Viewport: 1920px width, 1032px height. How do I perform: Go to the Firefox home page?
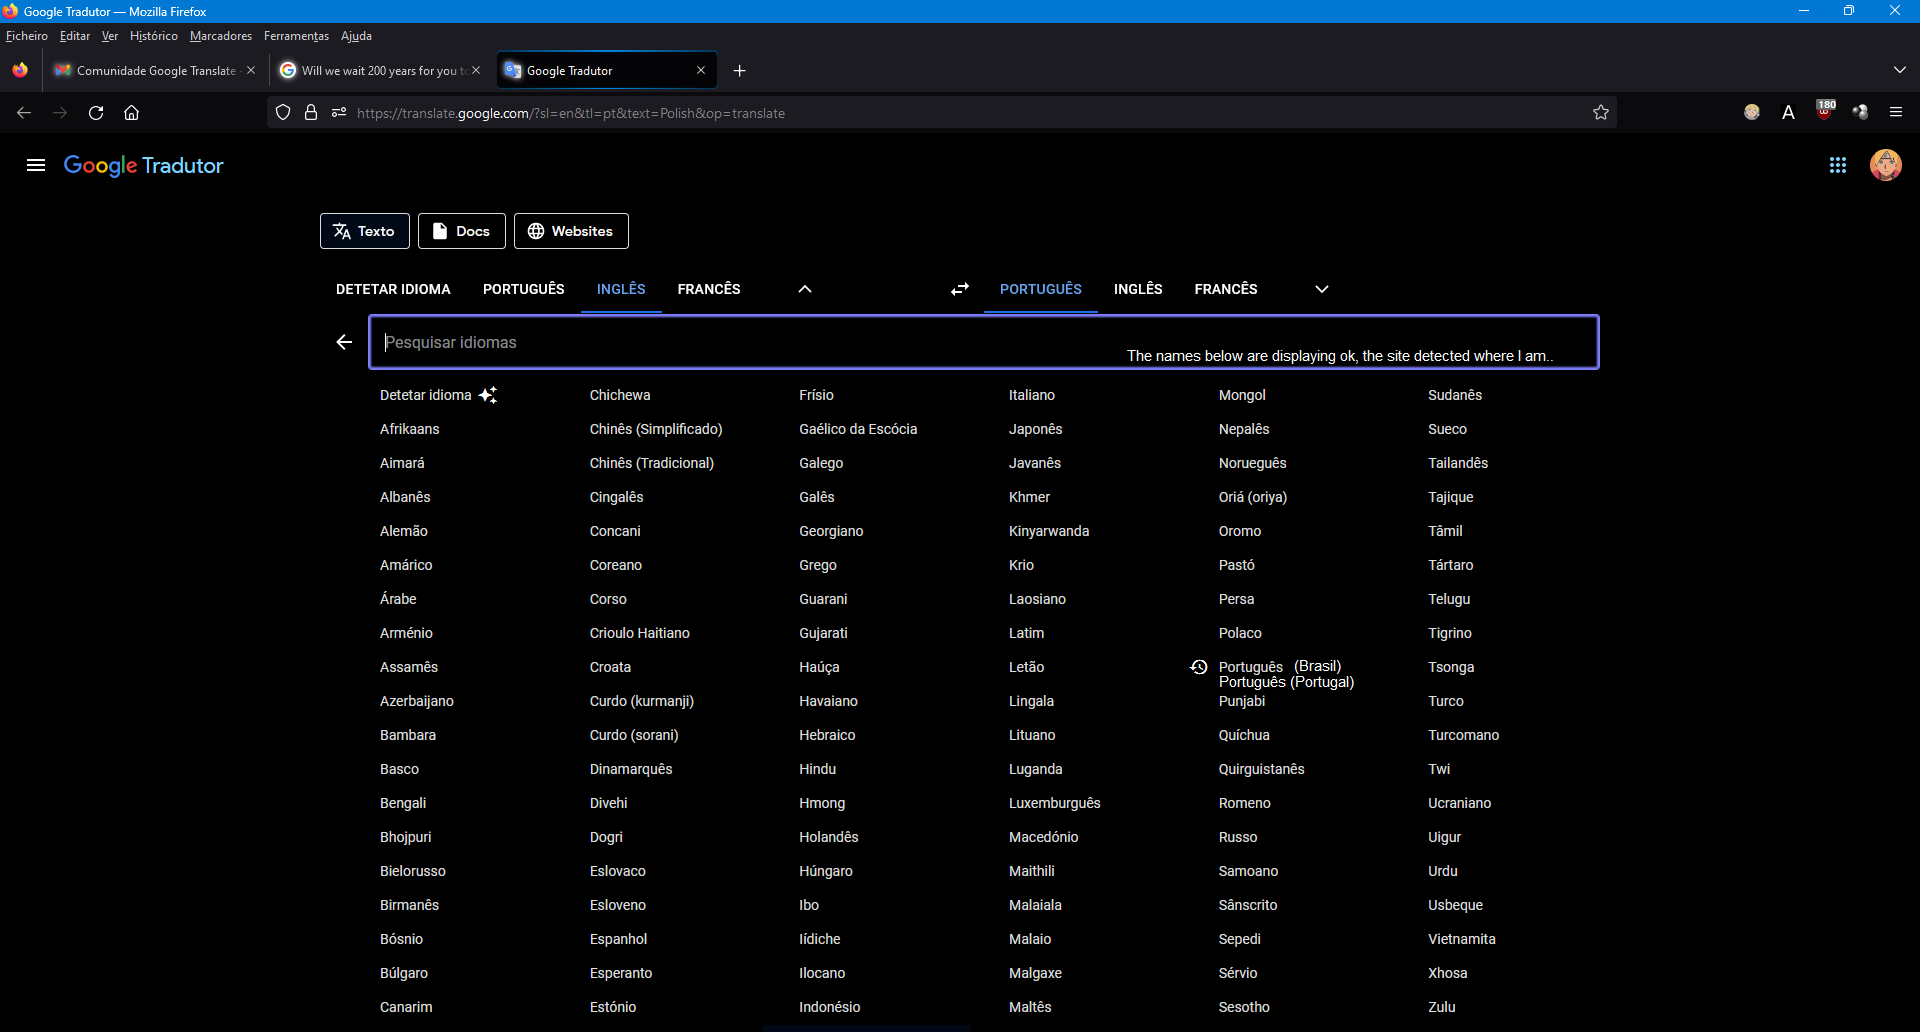131,113
